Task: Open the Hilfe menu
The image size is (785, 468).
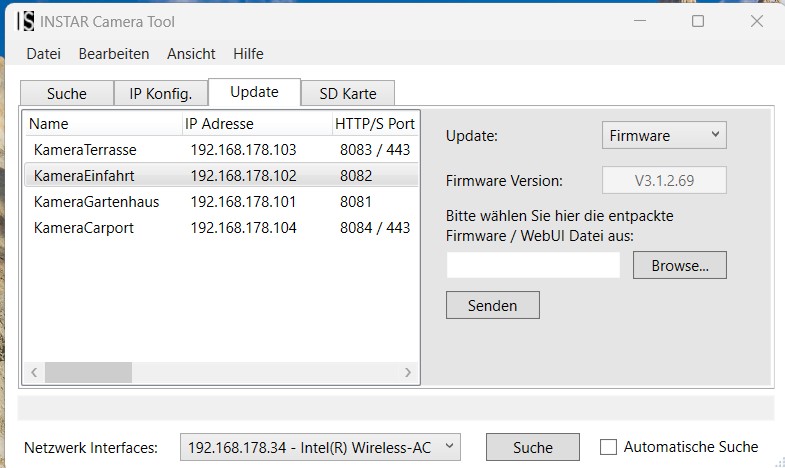Action: tap(248, 54)
